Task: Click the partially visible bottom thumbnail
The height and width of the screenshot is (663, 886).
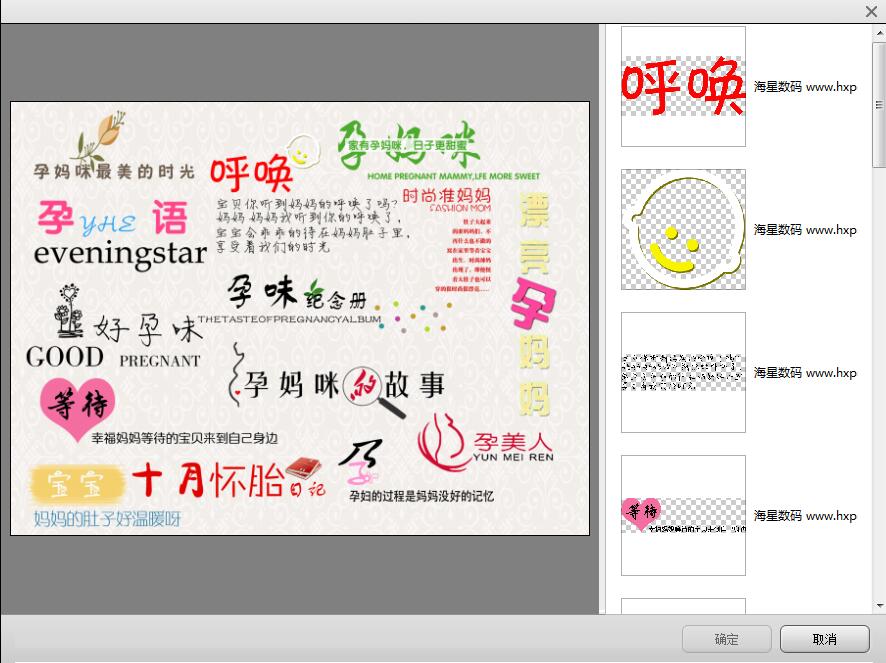Action: [683, 606]
